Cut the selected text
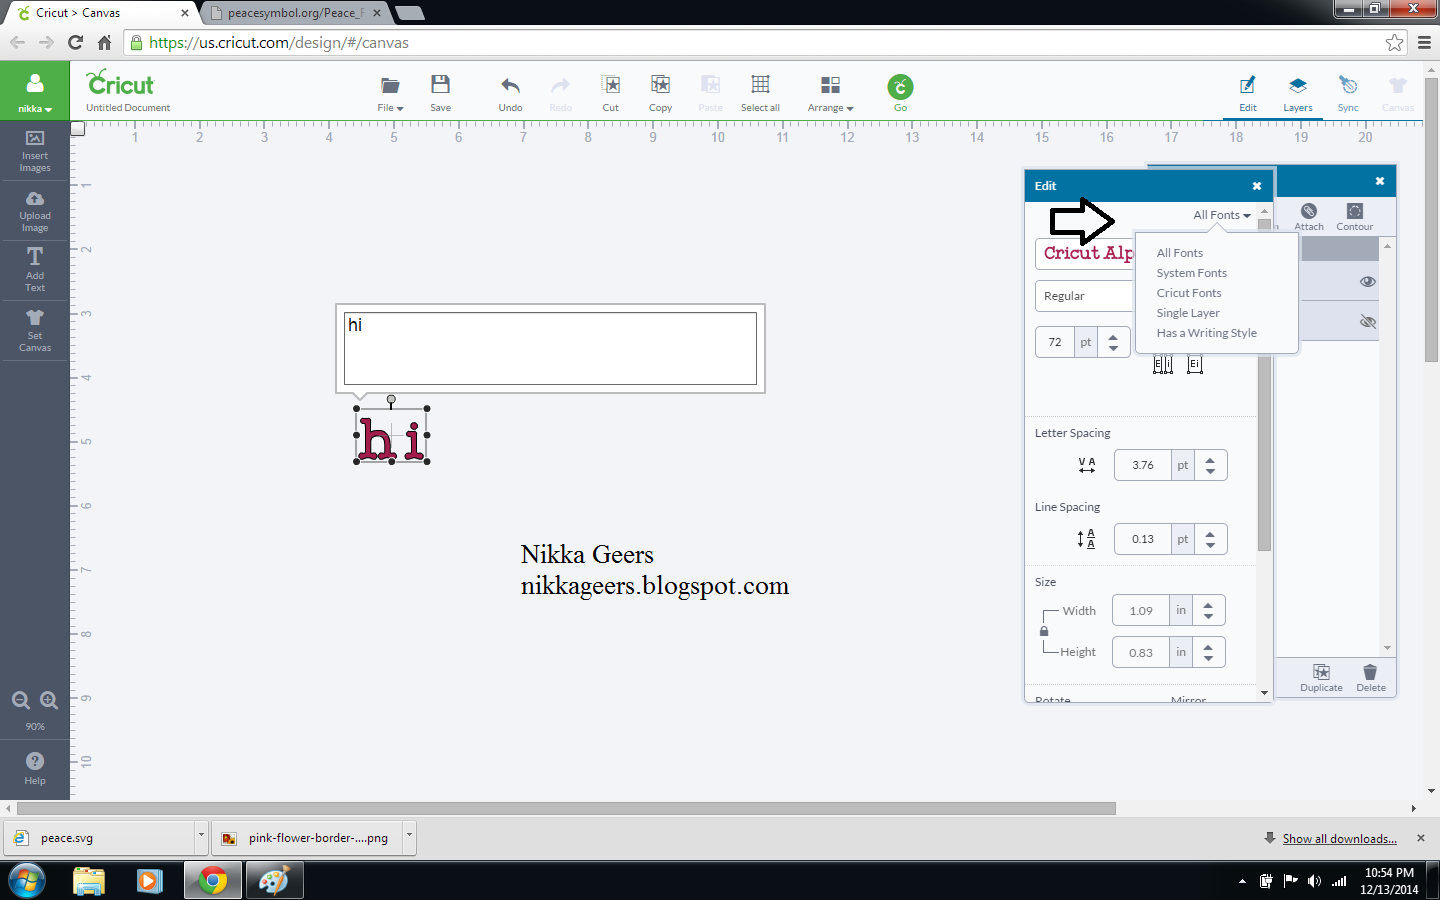Screen dimensions: 1440x900 610,92
